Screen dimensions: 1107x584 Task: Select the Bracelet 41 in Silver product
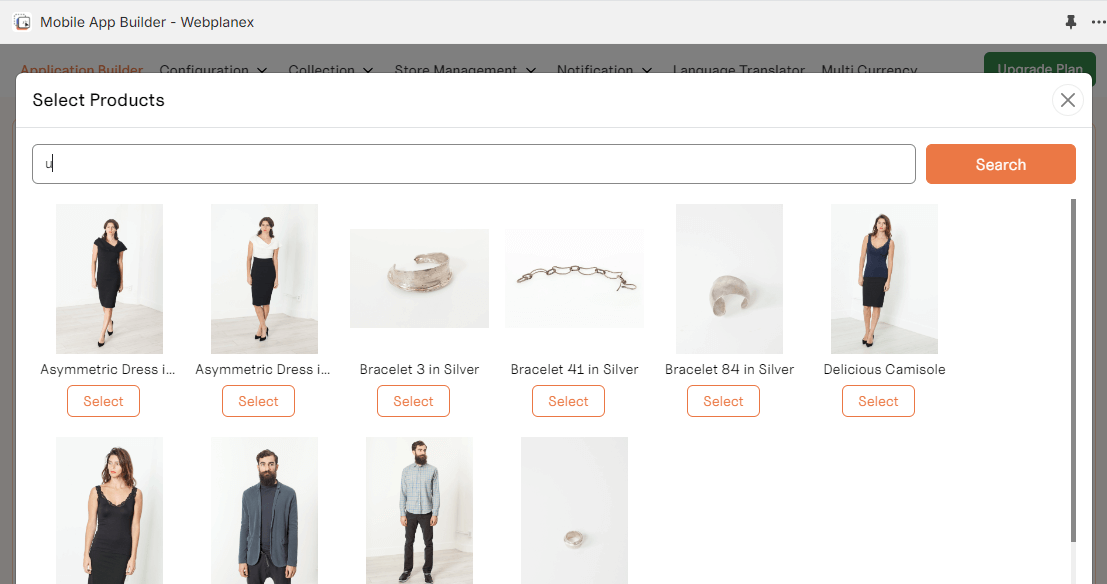(568, 401)
